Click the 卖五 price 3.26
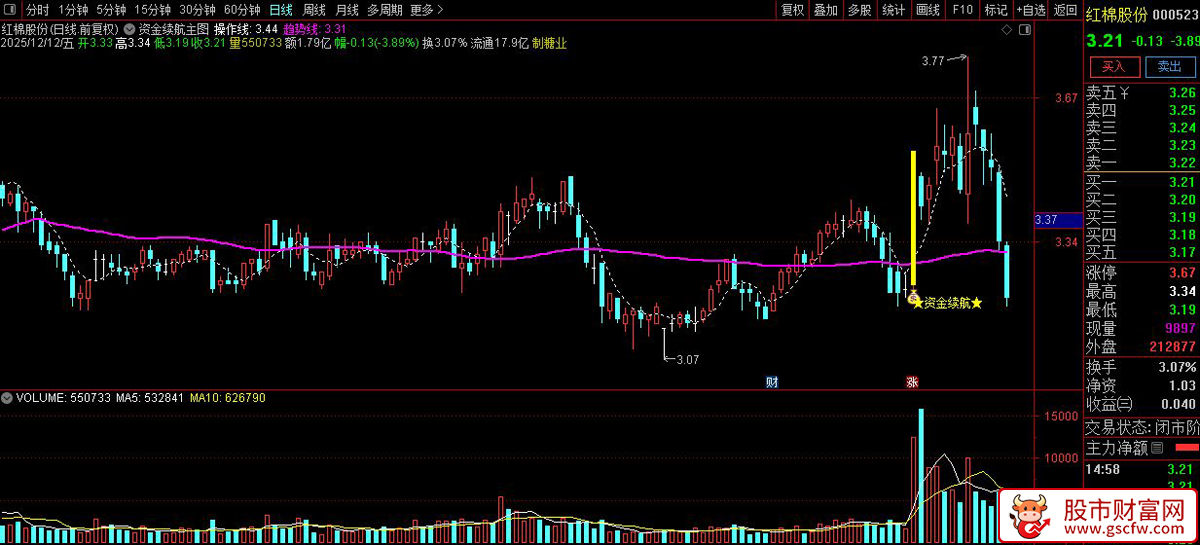This screenshot has height=545, width=1200. pos(1181,94)
